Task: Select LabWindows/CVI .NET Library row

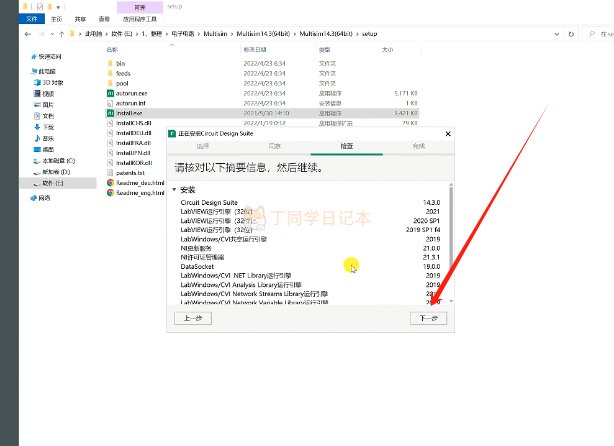Action: tap(310, 275)
